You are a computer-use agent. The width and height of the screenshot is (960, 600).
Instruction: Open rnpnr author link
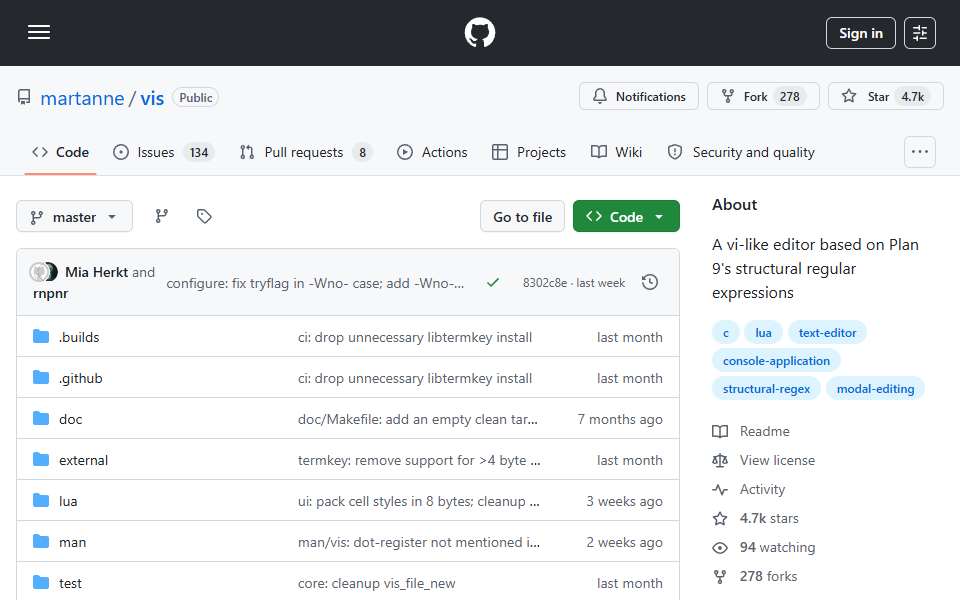pyautogui.click(x=51, y=293)
